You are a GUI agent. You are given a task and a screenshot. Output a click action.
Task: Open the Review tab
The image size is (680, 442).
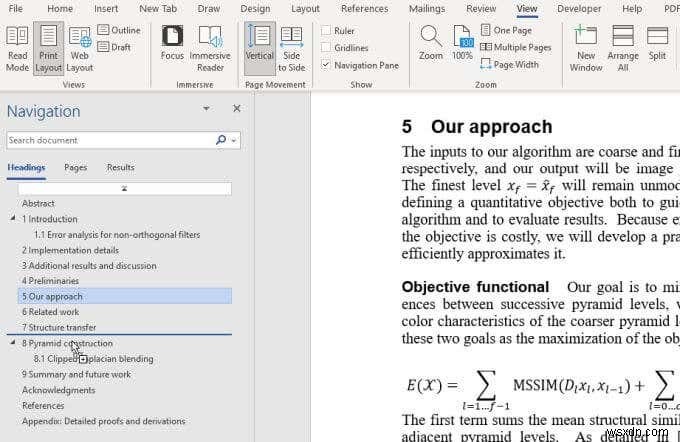coord(481,9)
